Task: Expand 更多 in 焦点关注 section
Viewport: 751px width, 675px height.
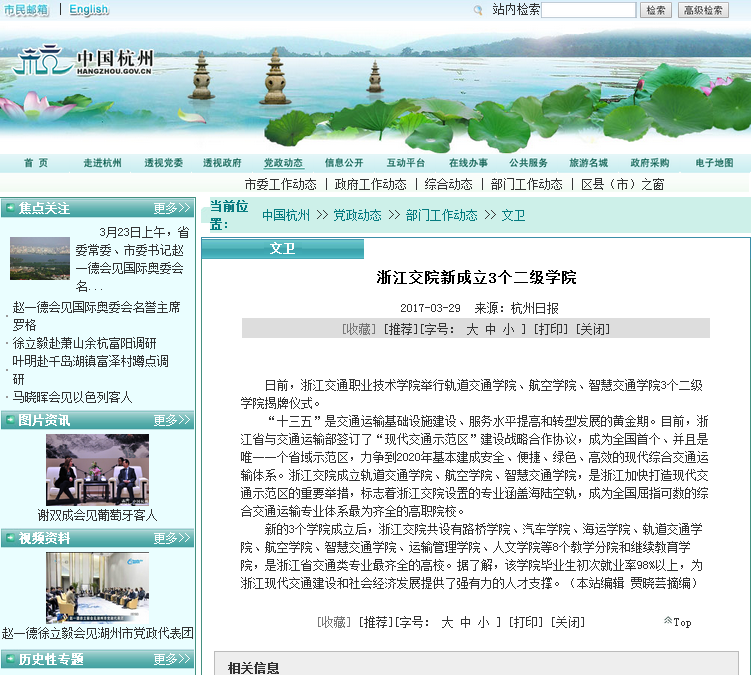Action: click(171, 208)
